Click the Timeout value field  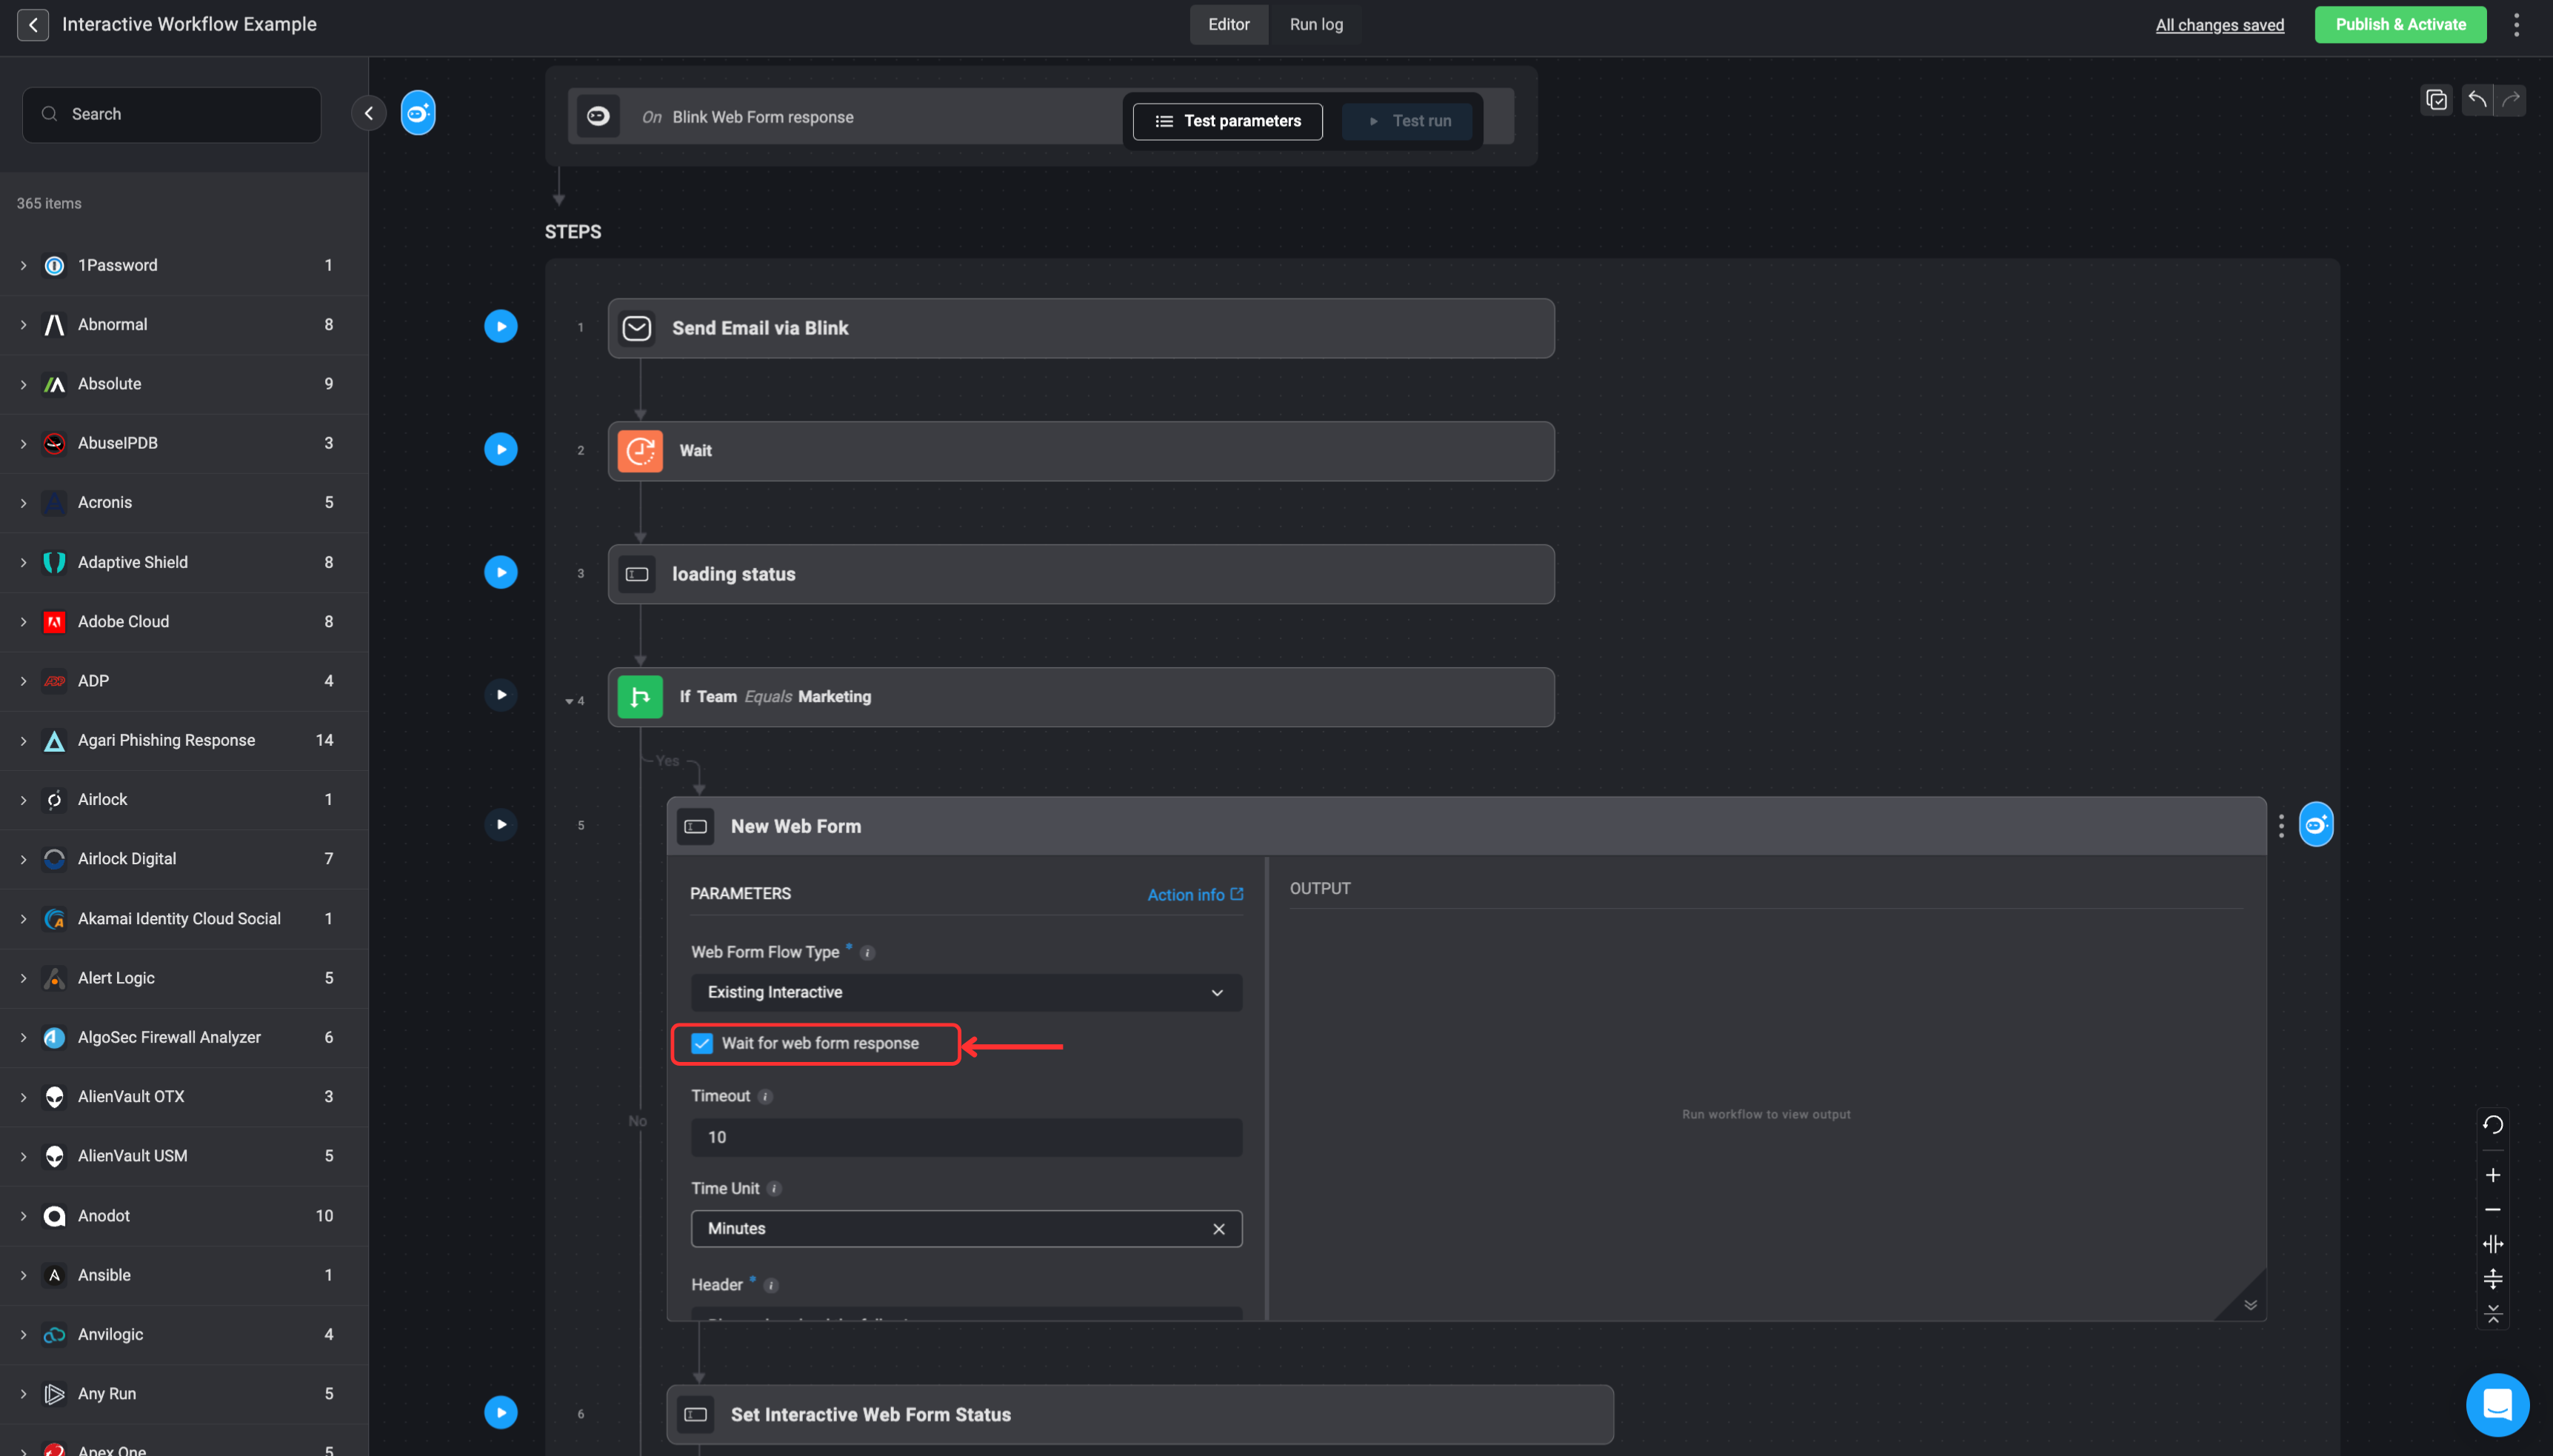tap(966, 1137)
